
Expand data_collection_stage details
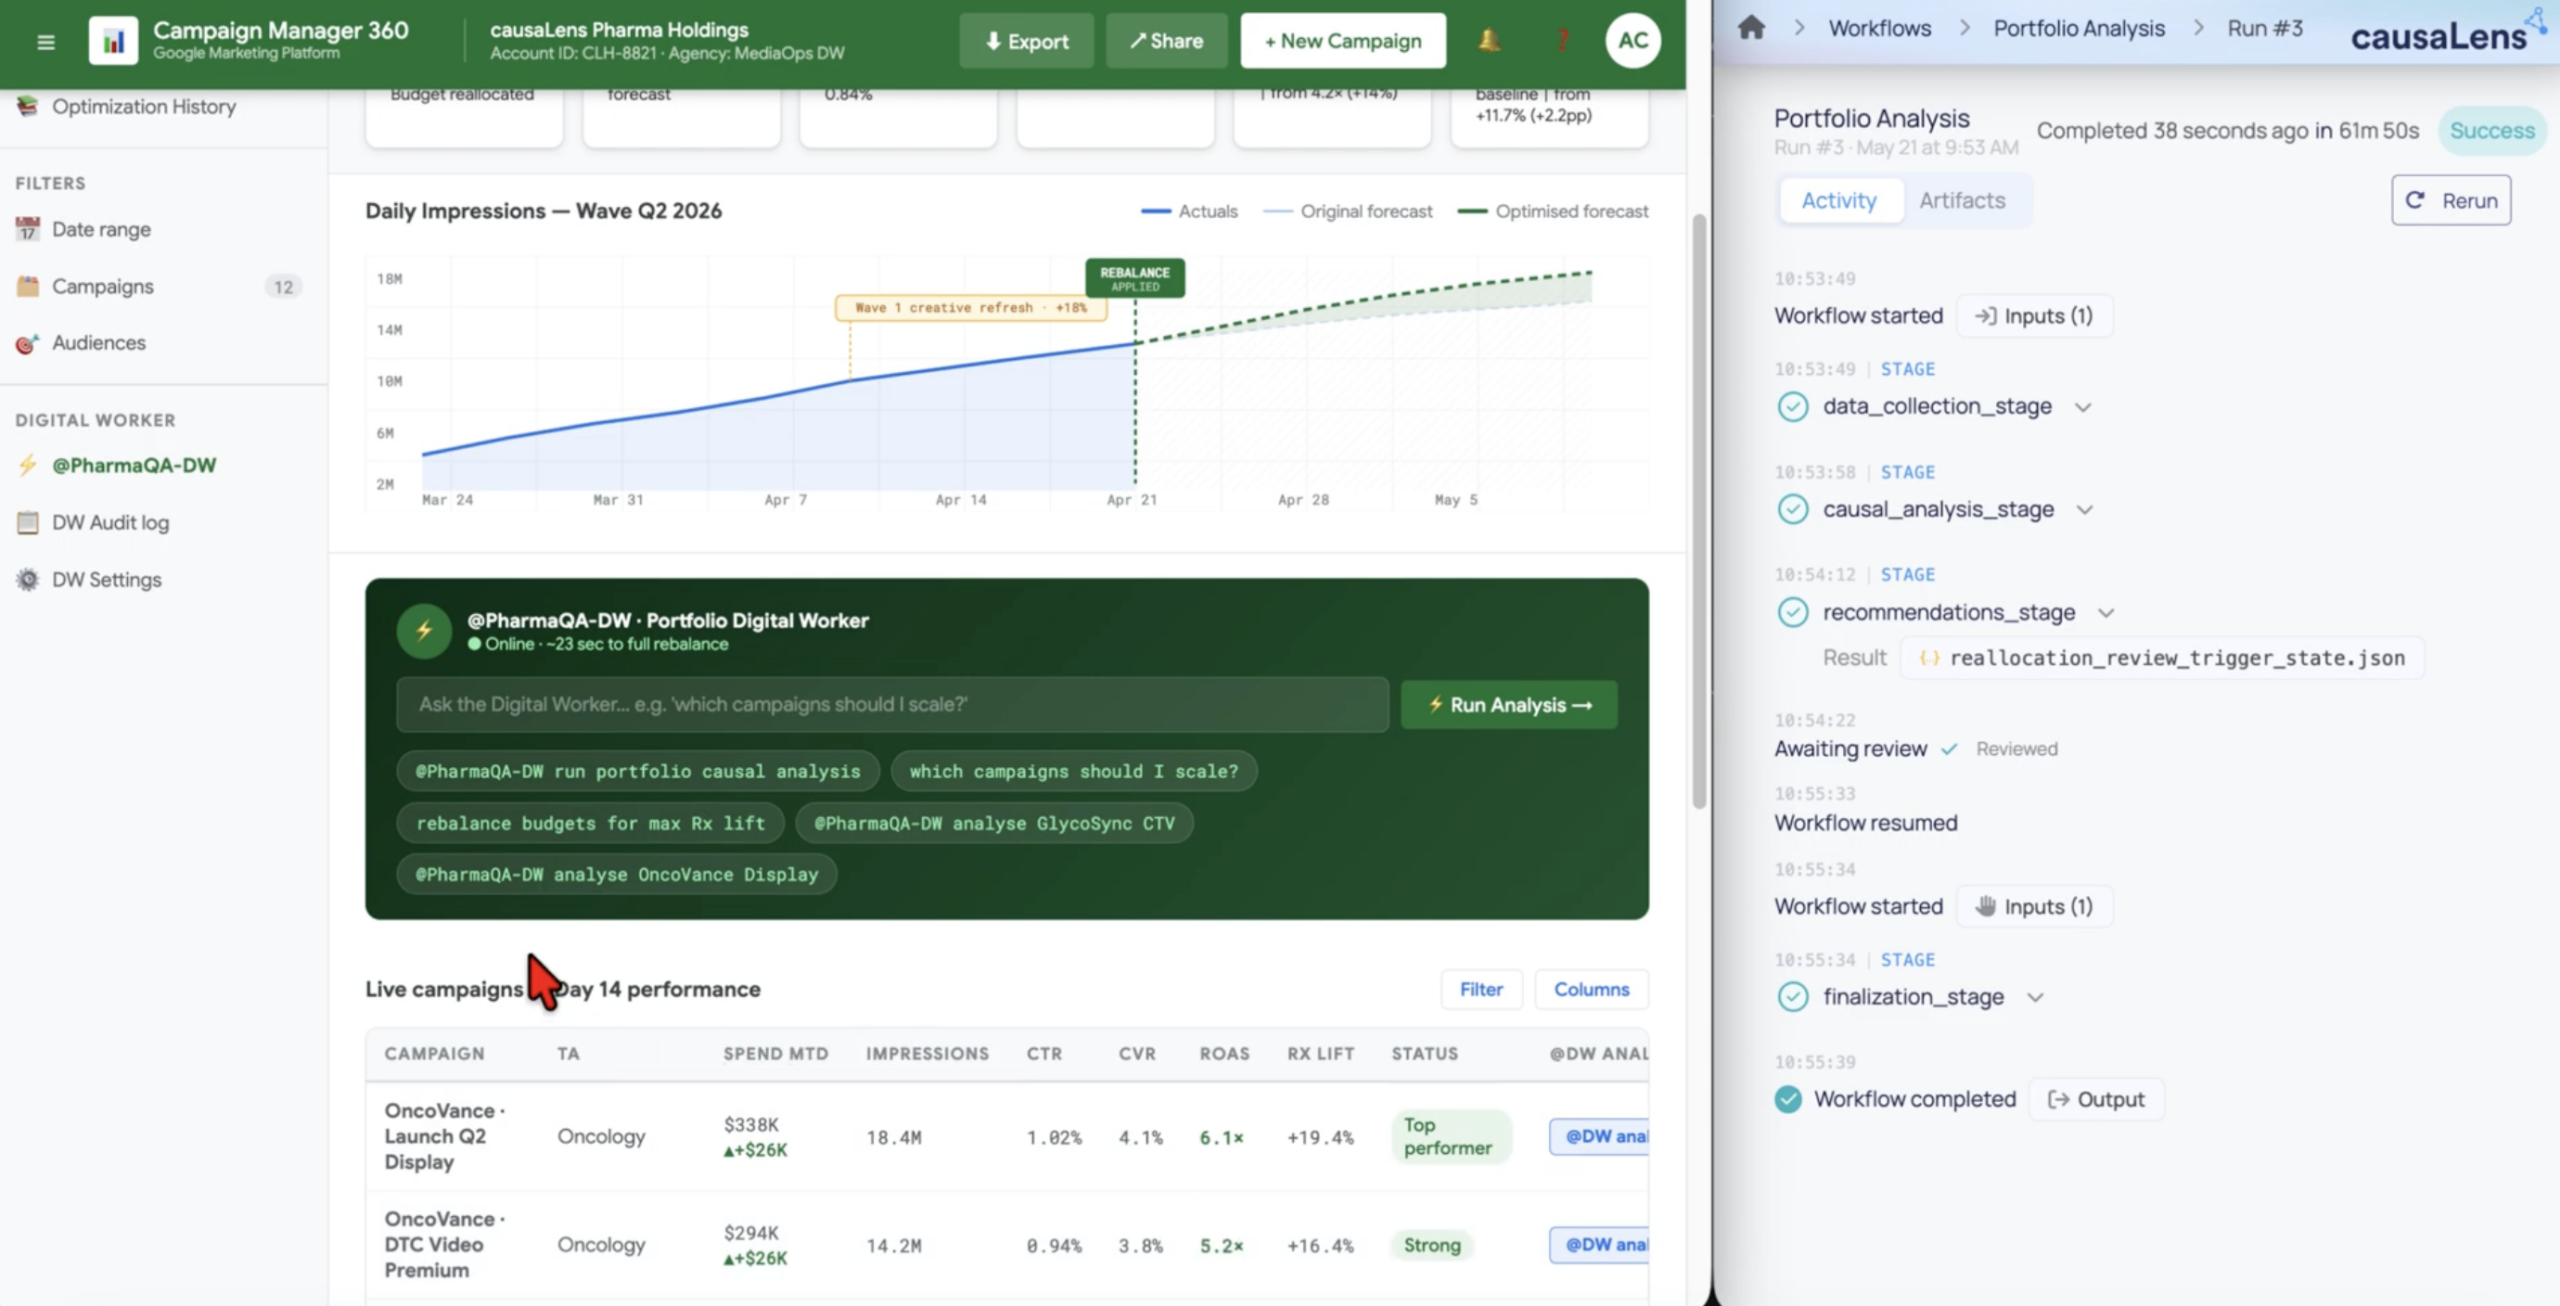pyautogui.click(x=2083, y=407)
